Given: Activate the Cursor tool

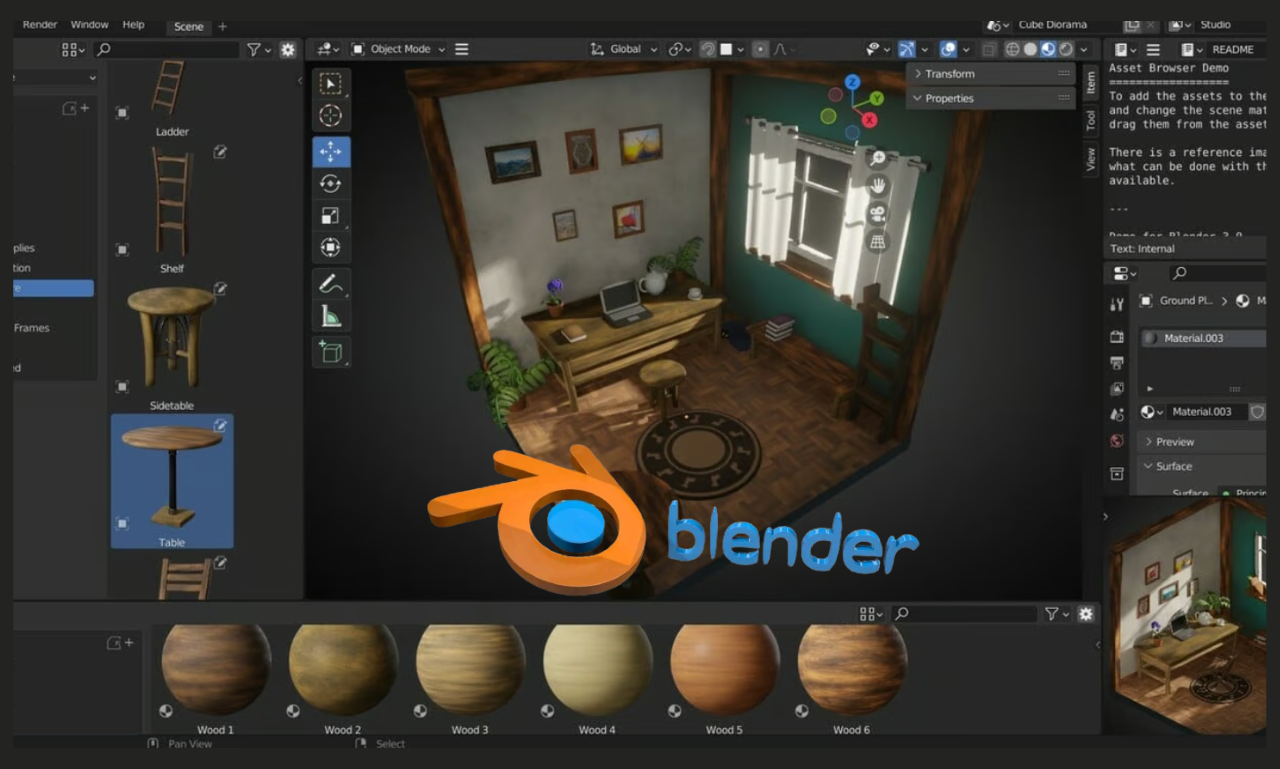Looking at the screenshot, I should [x=331, y=115].
